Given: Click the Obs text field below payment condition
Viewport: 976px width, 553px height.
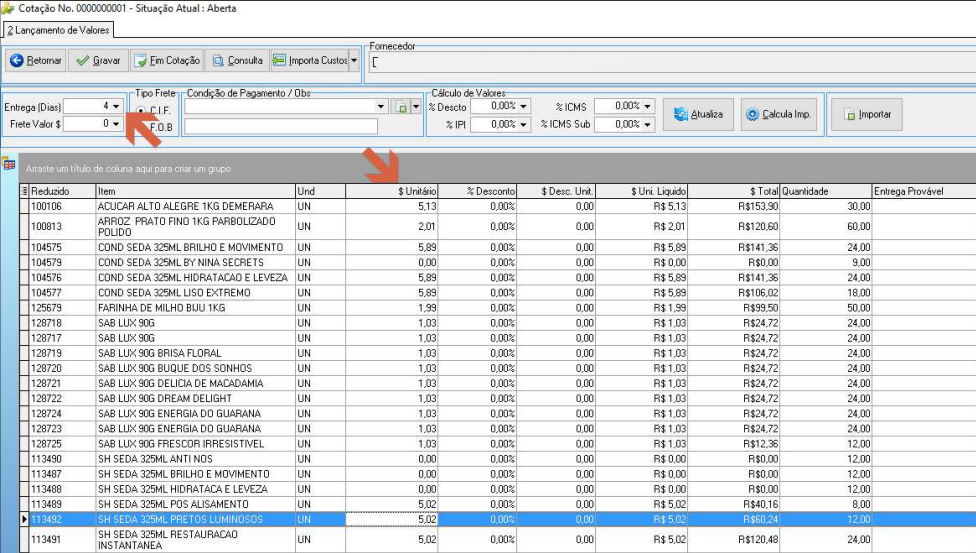Looking at the screenshot, I should pyautogui.click(x=281, y=126).
